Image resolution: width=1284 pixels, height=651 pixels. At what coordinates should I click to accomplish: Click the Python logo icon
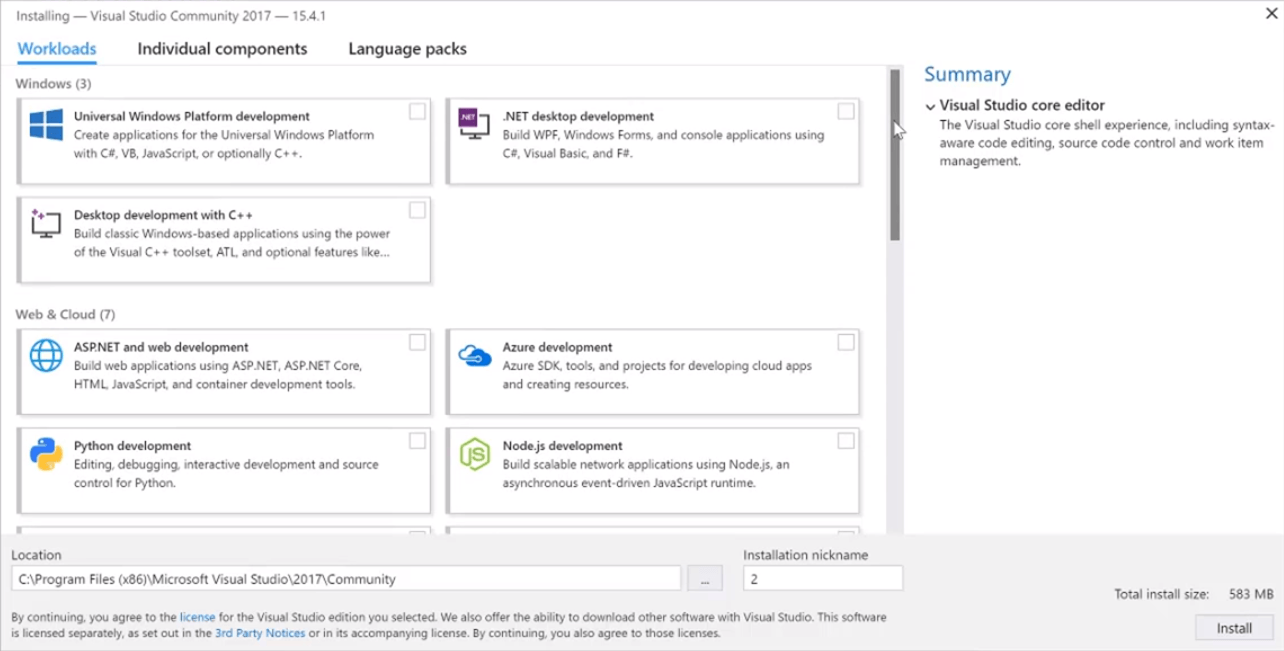click(x=46, y=454)
